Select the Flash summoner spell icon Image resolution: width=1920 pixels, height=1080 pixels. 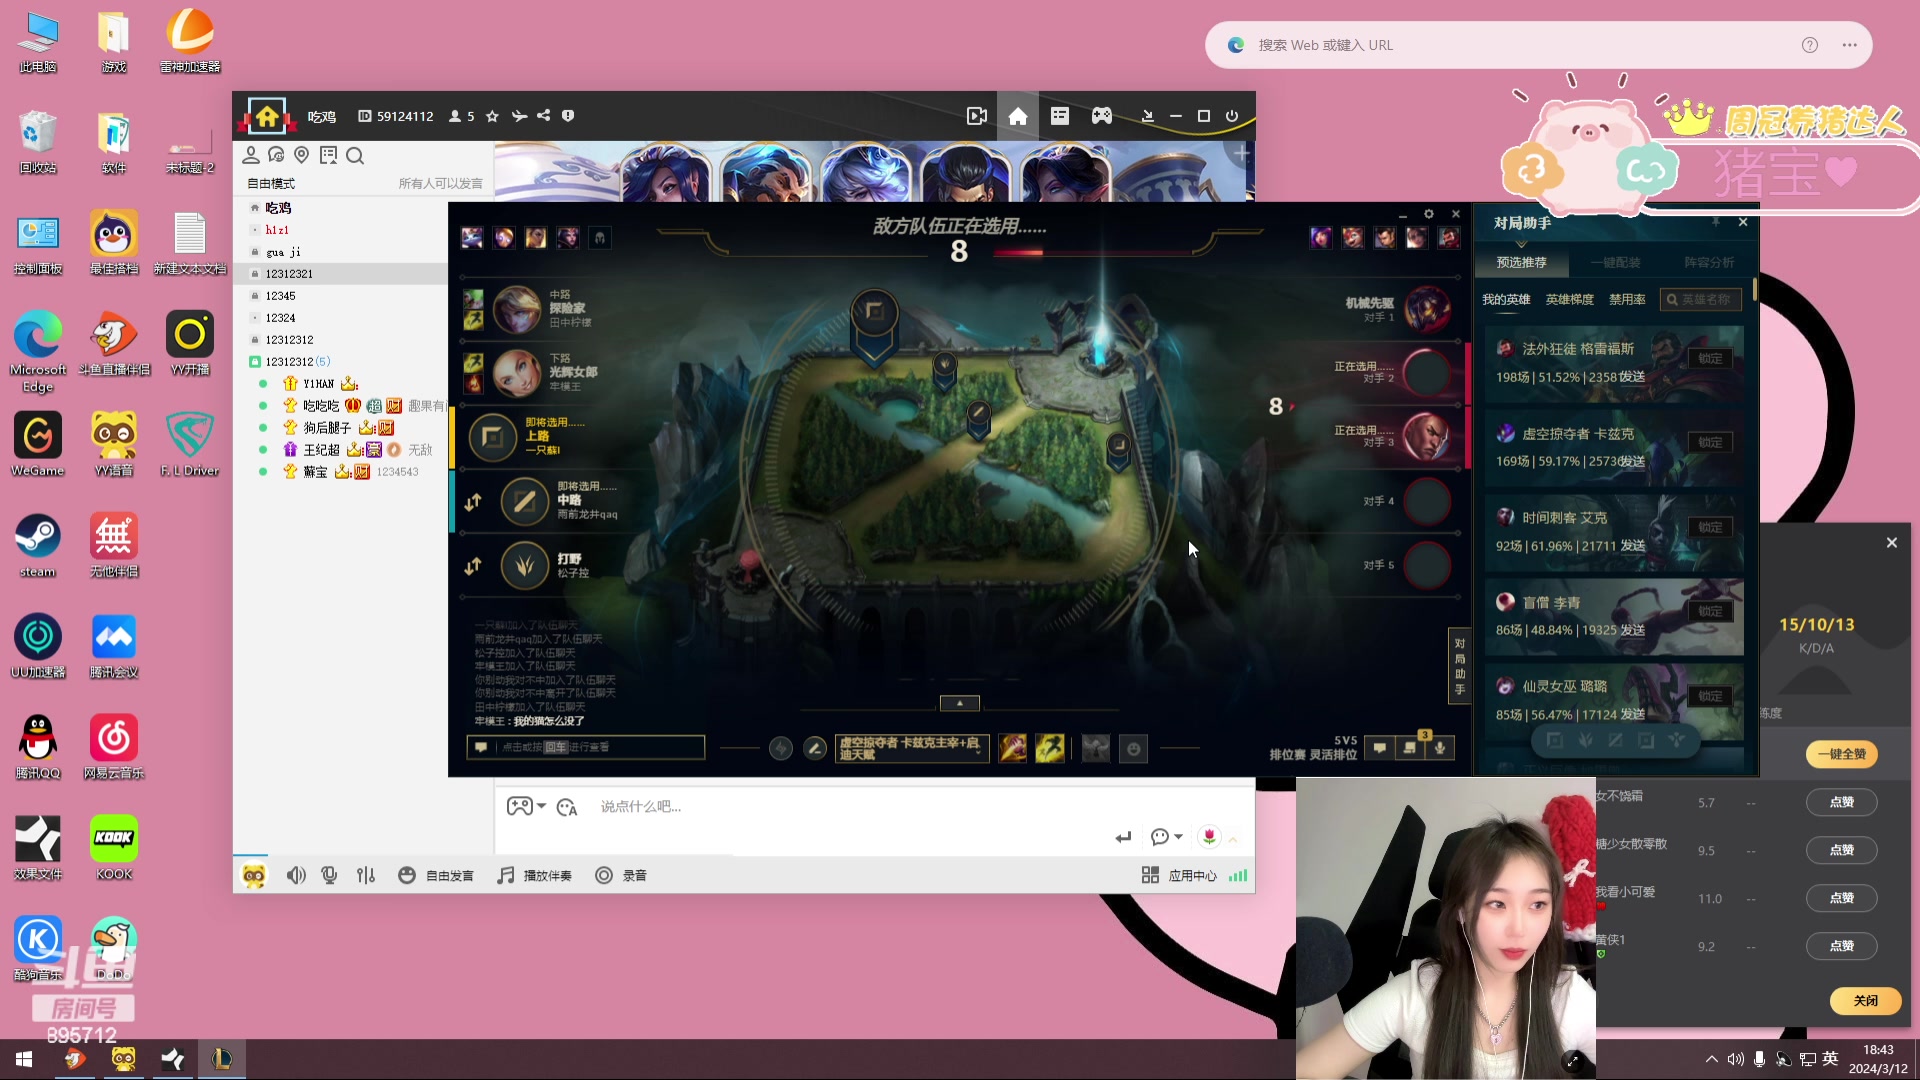pos(1049,748)
